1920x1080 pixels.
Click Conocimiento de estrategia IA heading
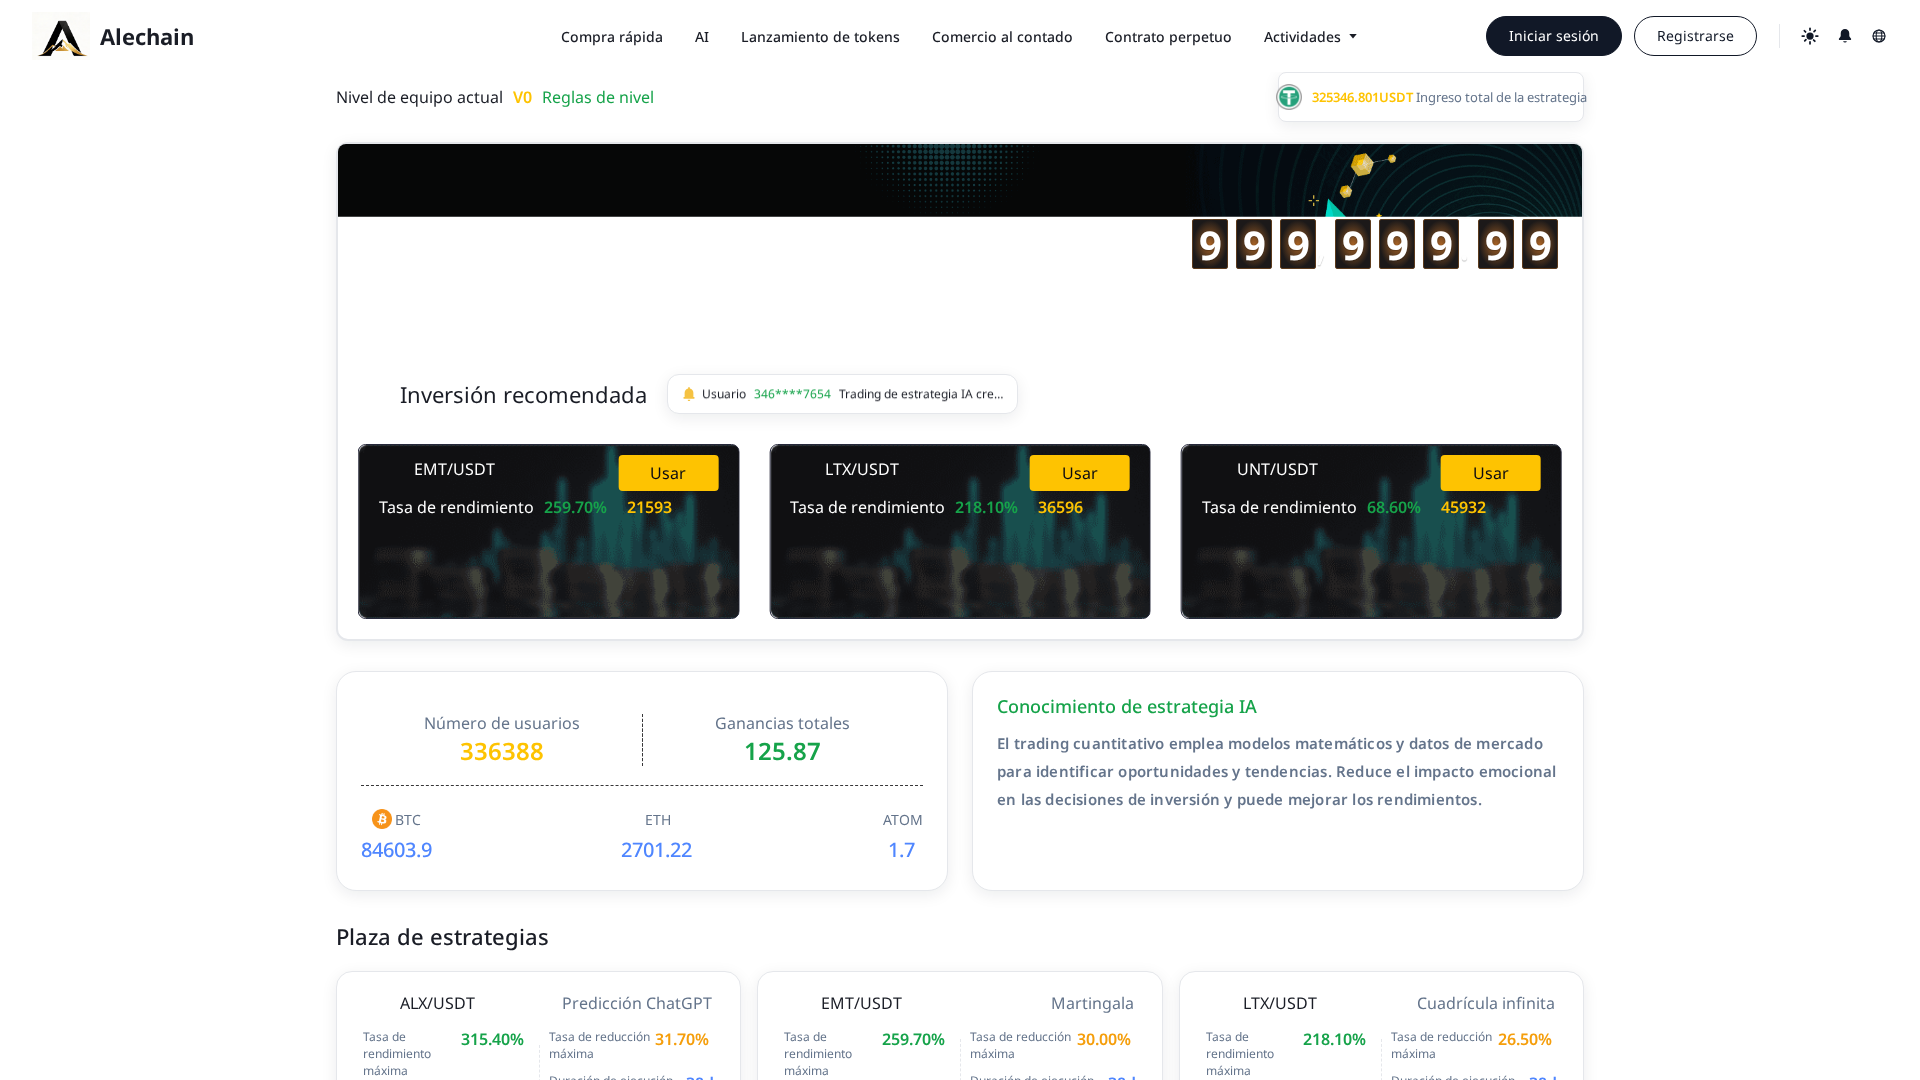coord(1126,706)
